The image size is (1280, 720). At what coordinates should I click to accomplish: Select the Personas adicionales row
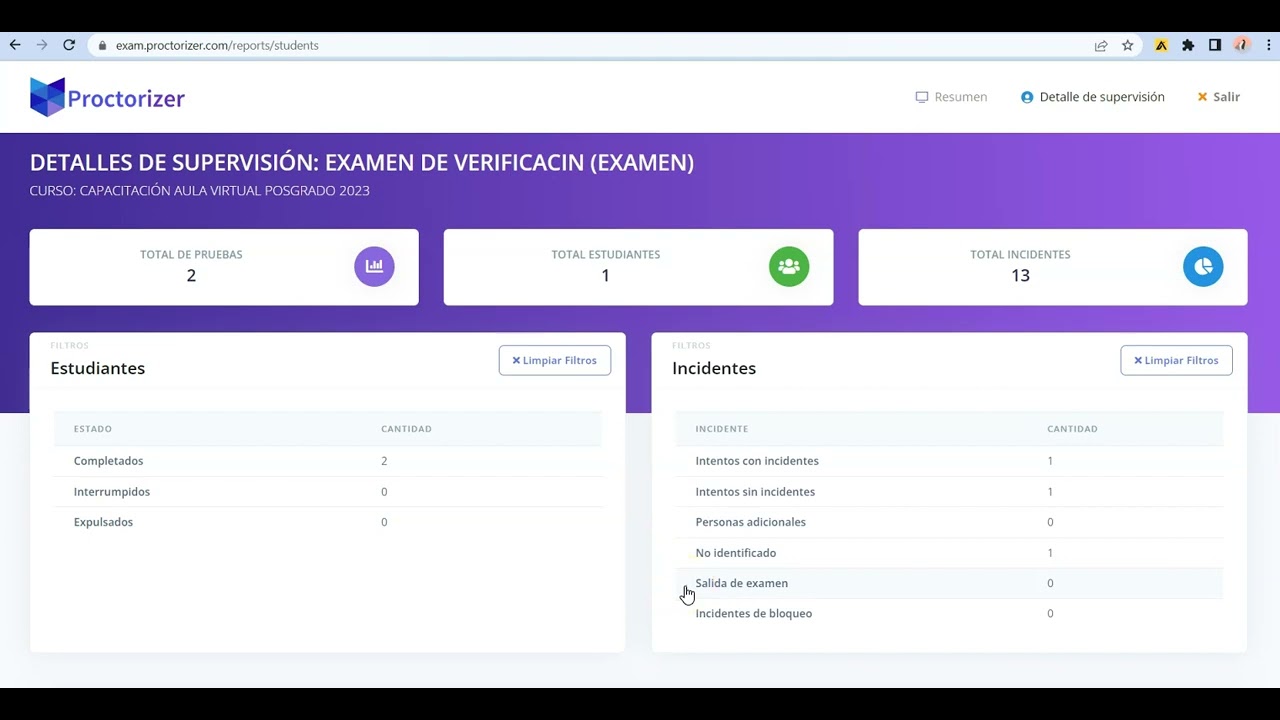pos(949,522)
